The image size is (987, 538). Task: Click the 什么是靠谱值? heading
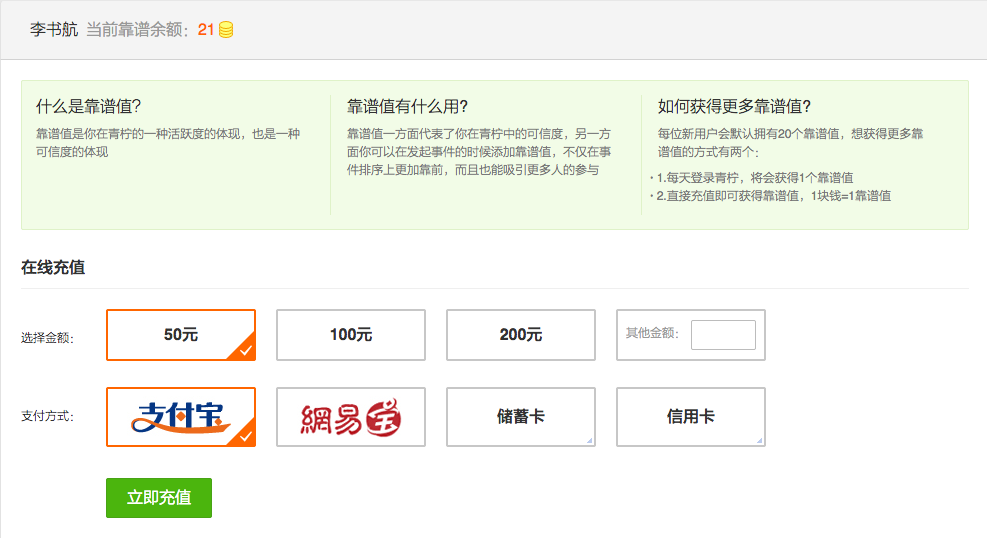(x=88, y=106)
